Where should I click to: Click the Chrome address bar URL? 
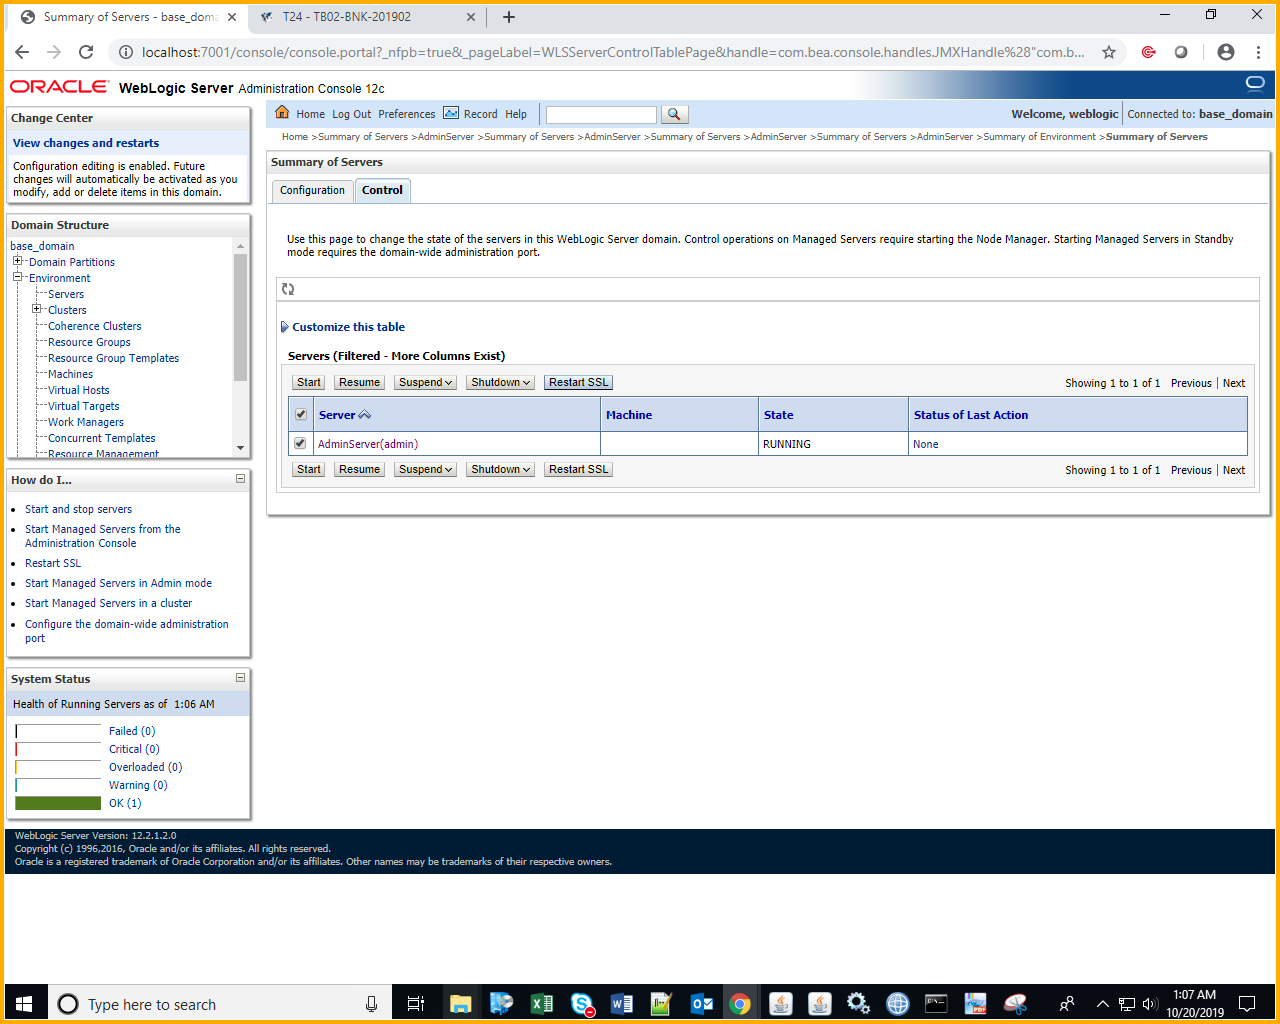pos(612,52)
